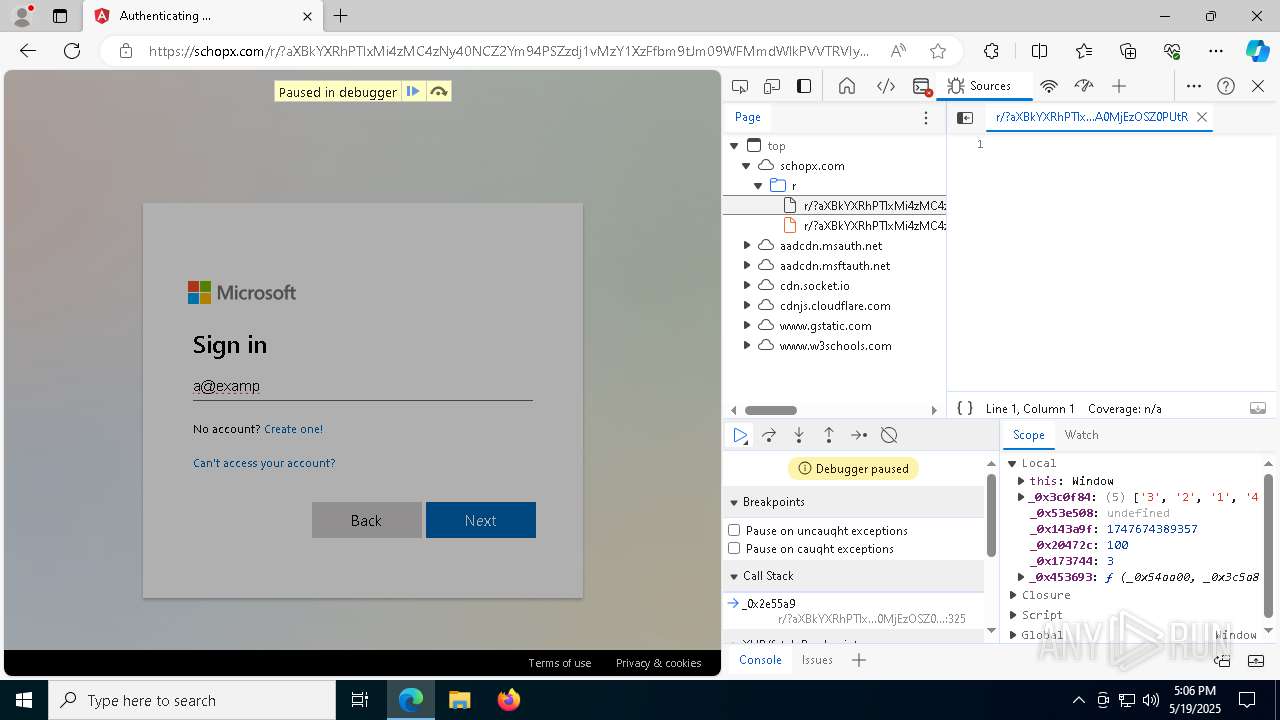Resume script execution in debugger controls
Screen dimensions: 1280x720
pyautogui.click(x=740, y=435)
